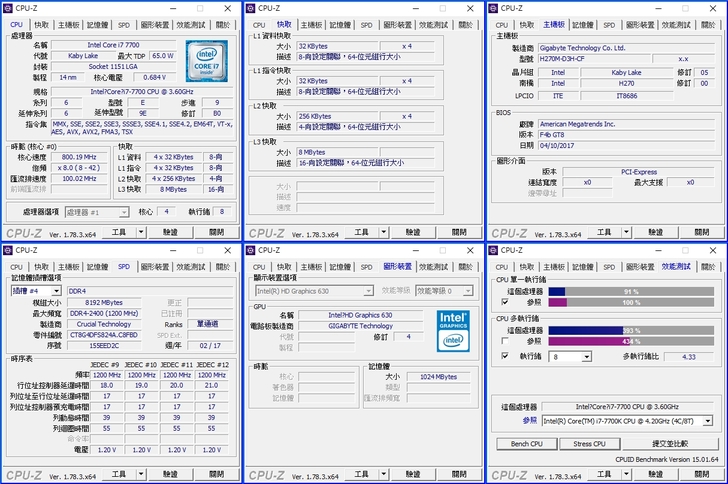This screenshot has height=484, width=728.
Task: Toggle the 執行緒 checkbox in benchmark window
Action: click(x=505, y=356)
